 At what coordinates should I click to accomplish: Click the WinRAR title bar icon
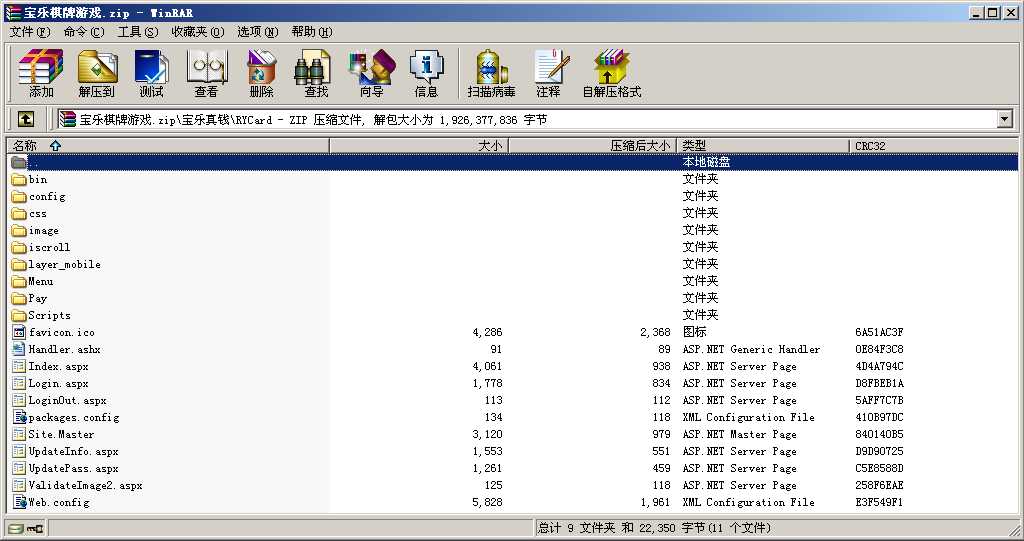[13, 12]
